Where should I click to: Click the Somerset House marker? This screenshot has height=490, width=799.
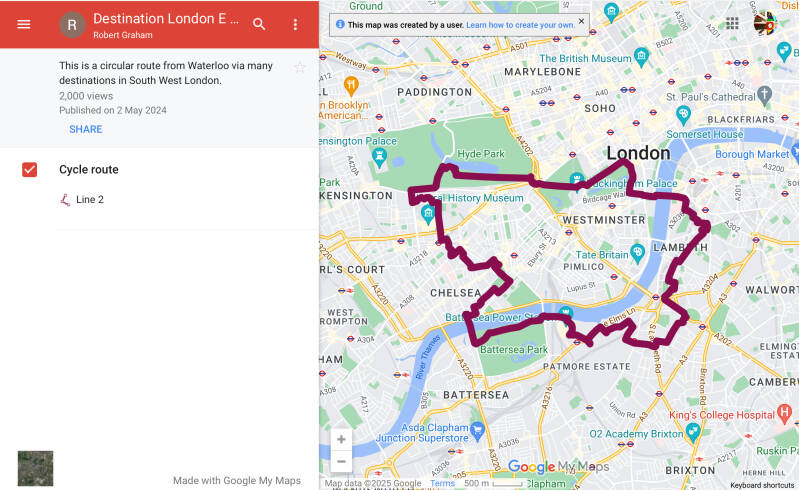coord(683,114)
